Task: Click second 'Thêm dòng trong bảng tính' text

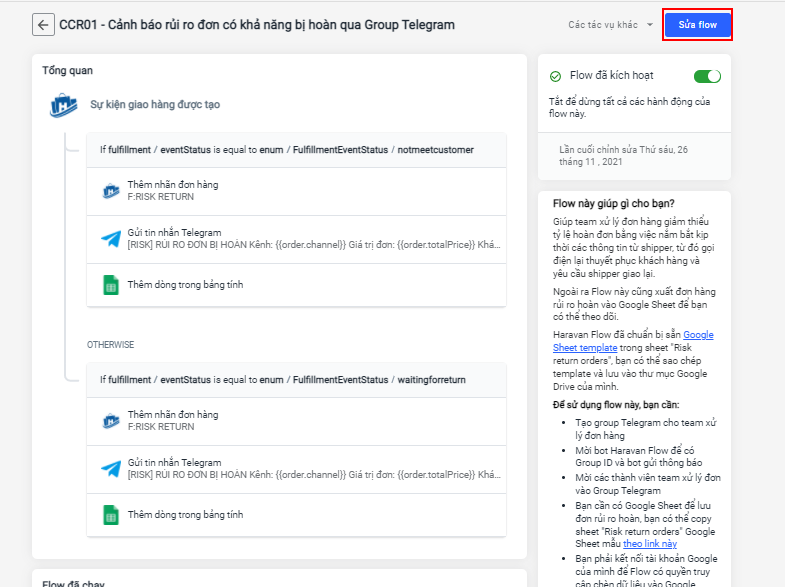Action: point(185,515)
